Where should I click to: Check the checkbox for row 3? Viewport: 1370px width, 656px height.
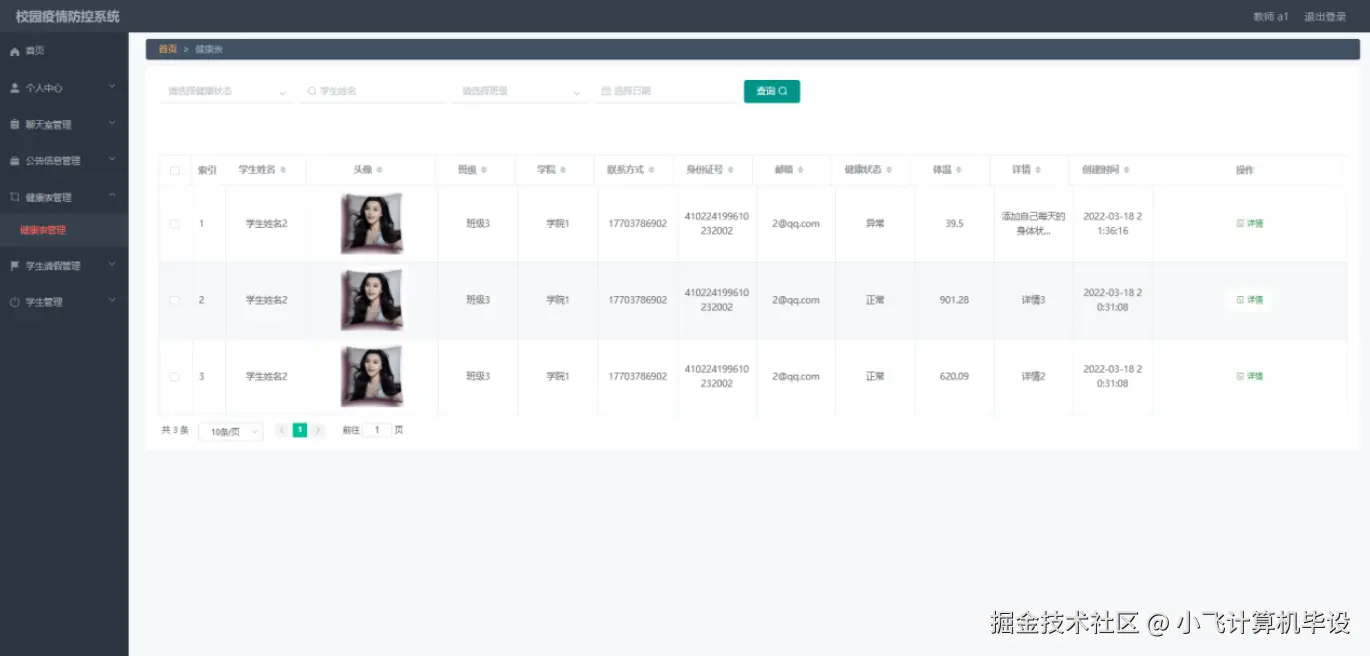175,377
